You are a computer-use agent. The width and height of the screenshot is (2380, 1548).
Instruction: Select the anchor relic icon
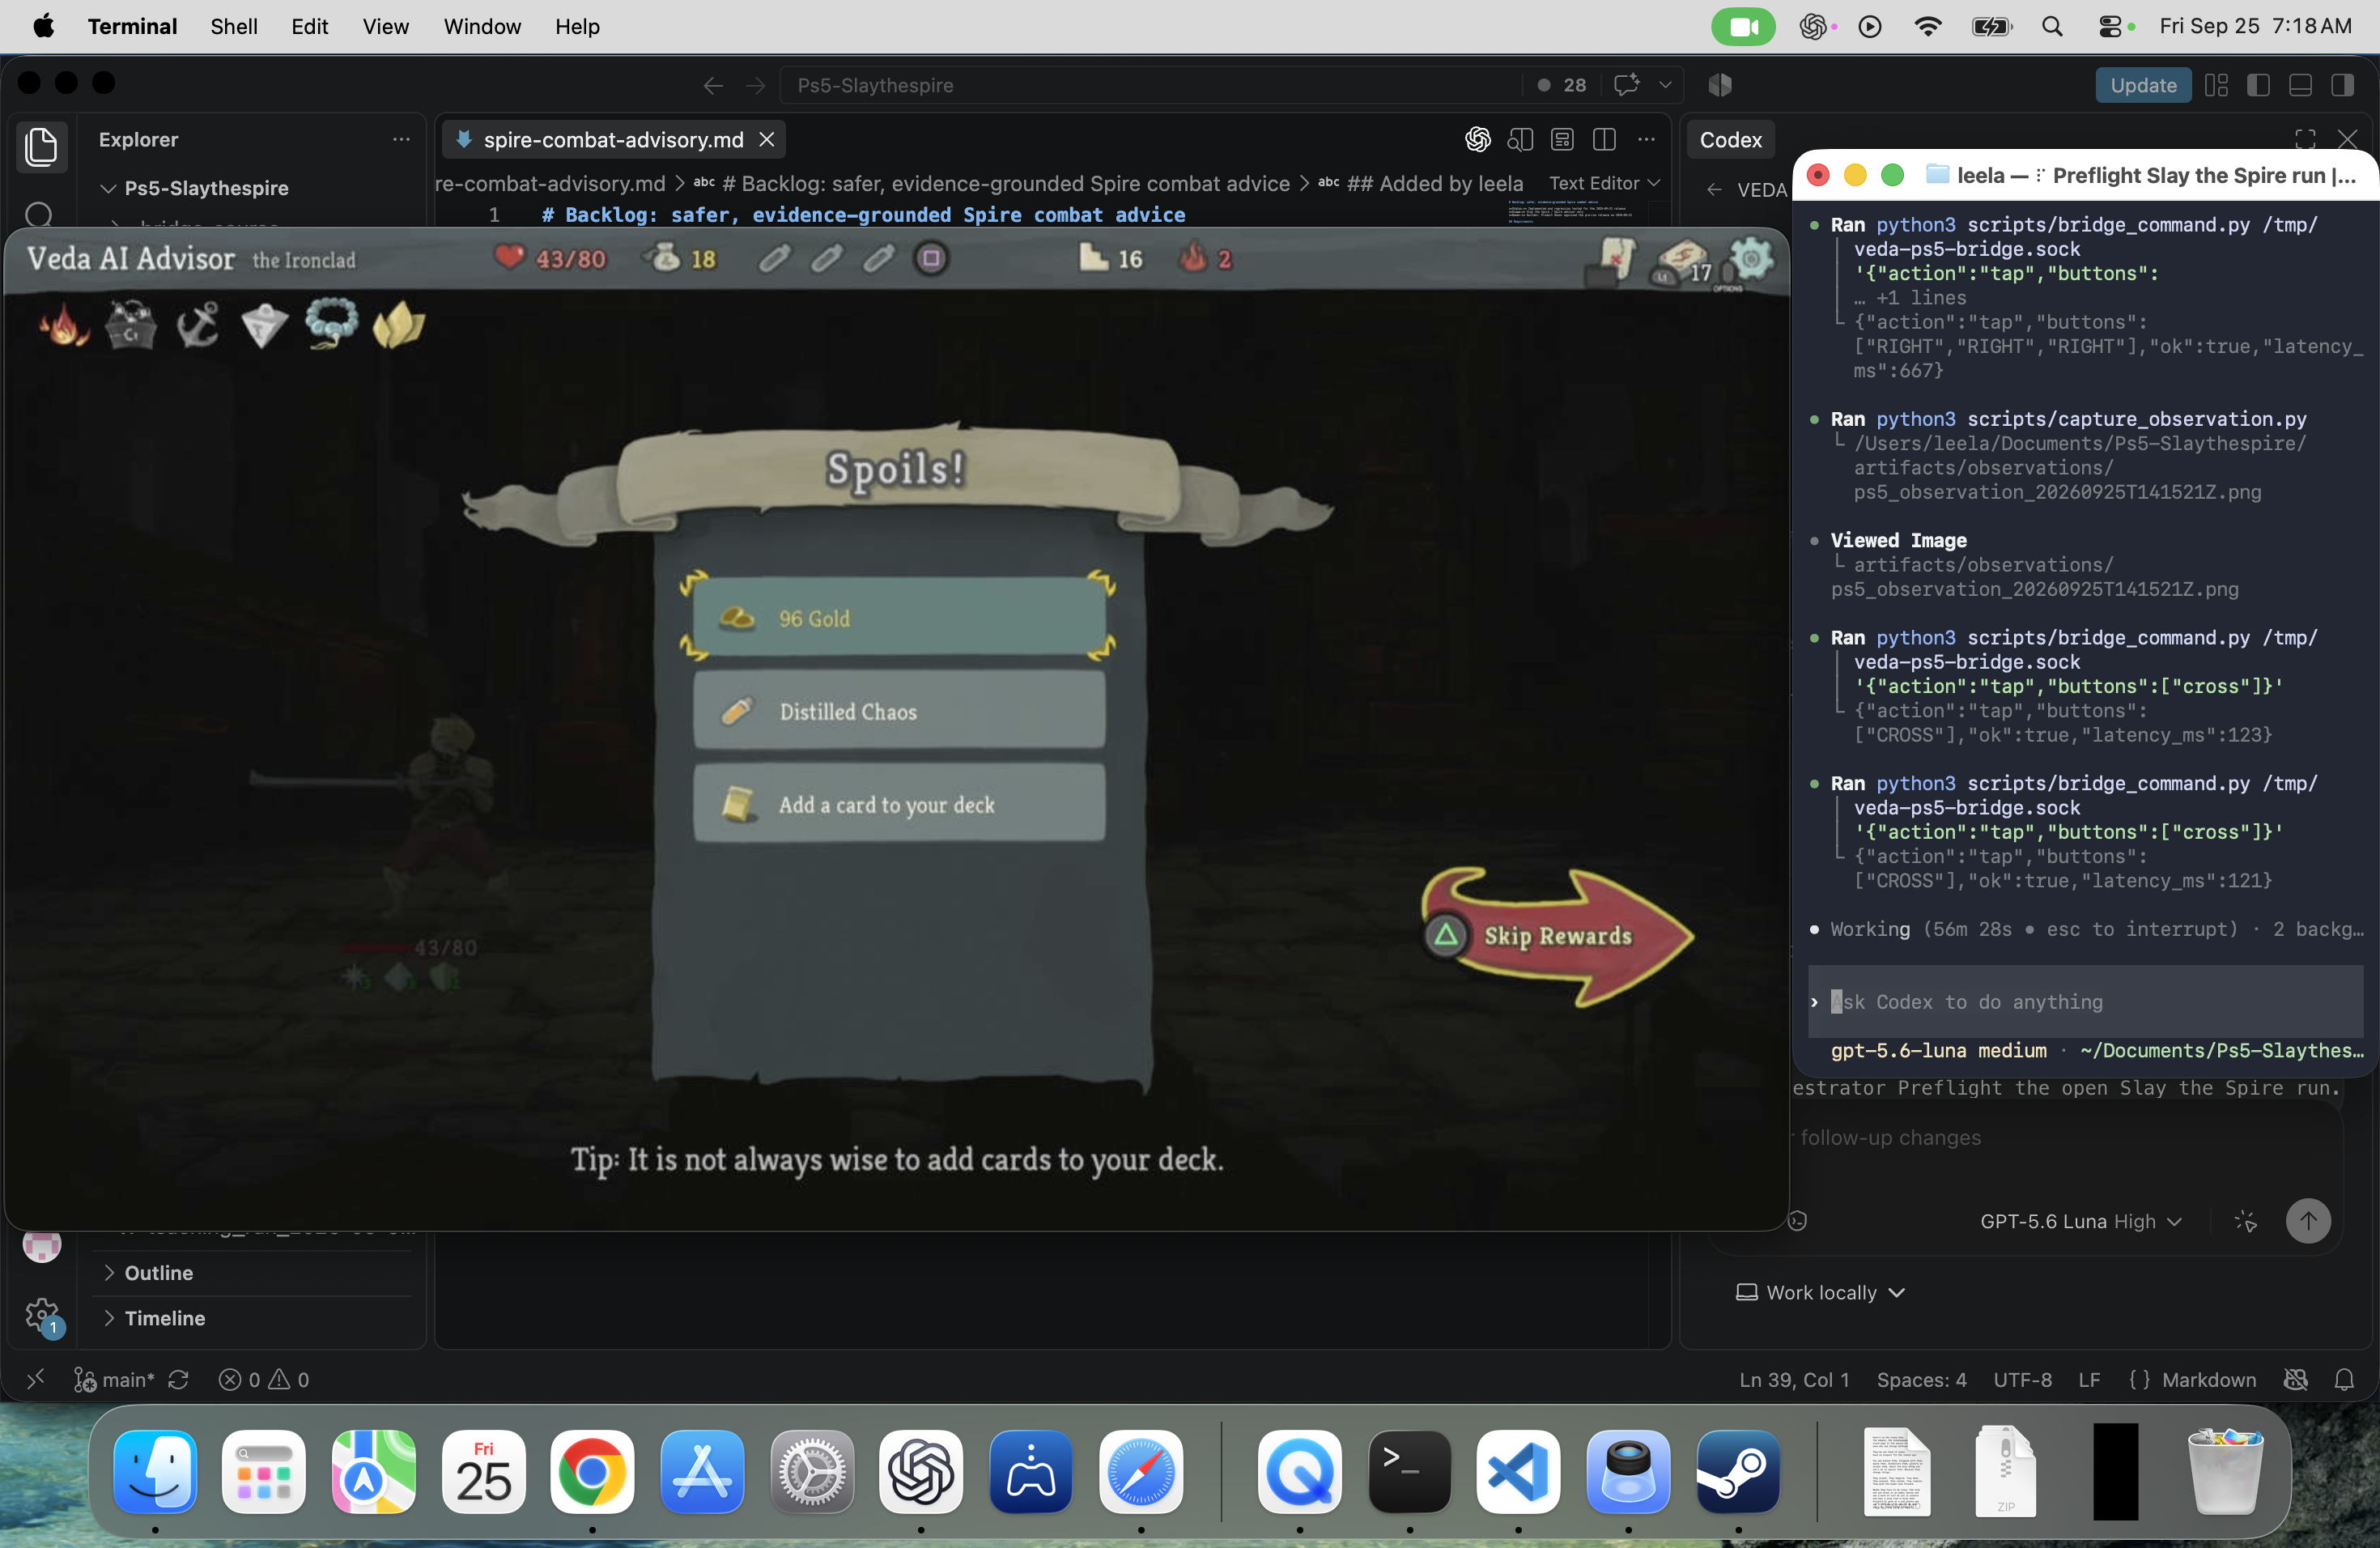(197, 325)
